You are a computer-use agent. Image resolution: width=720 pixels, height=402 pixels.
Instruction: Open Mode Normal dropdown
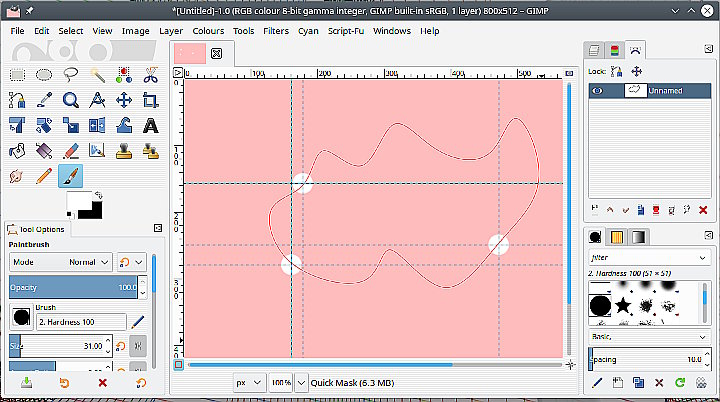tap(60, 262)
